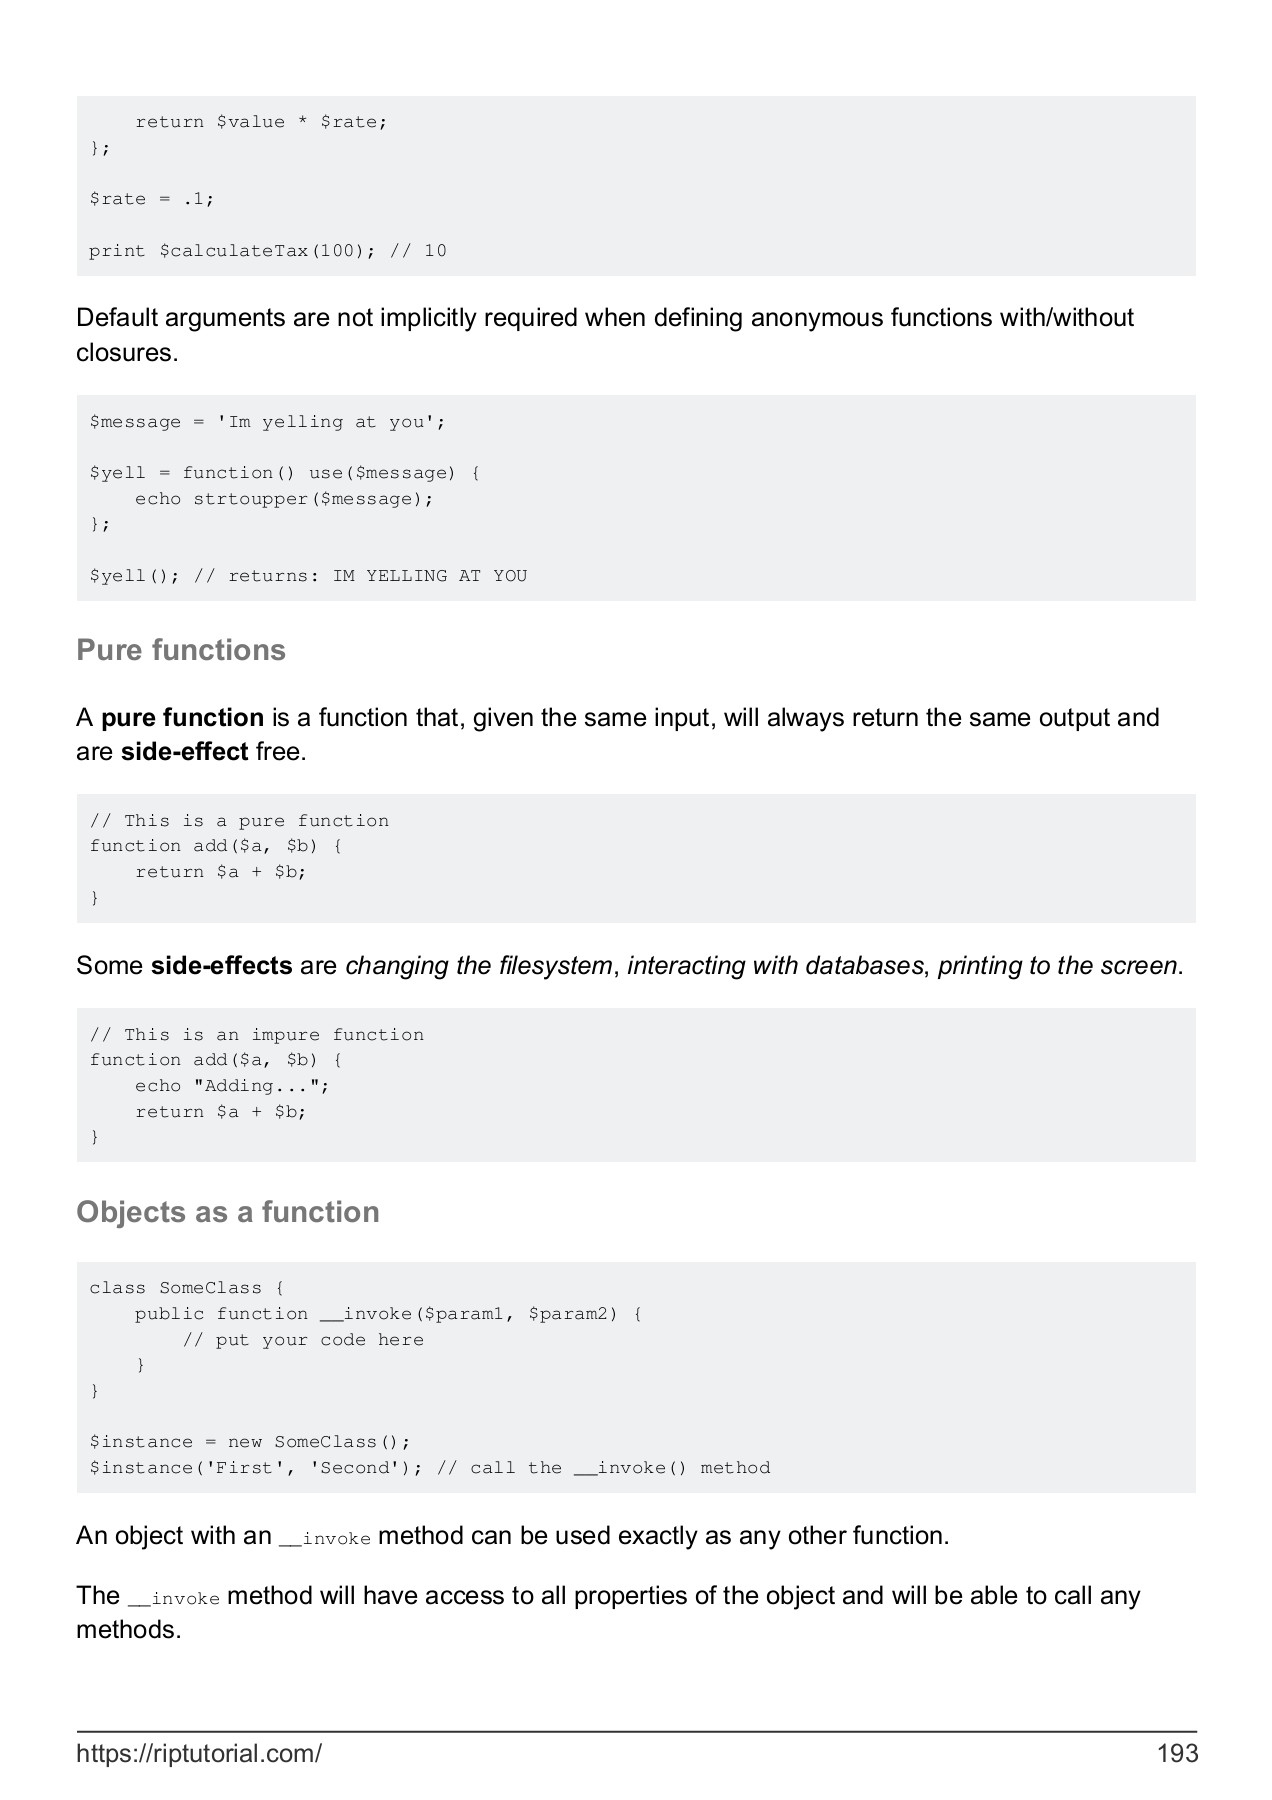
Task: Click the "Objects as a function" heading
Action: 228,1212
